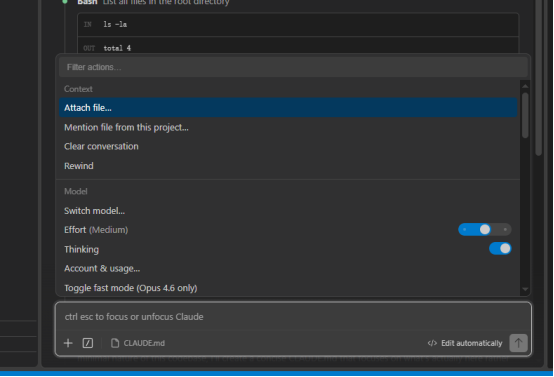Click the CLAUDE.md file chip

point(138,343)
